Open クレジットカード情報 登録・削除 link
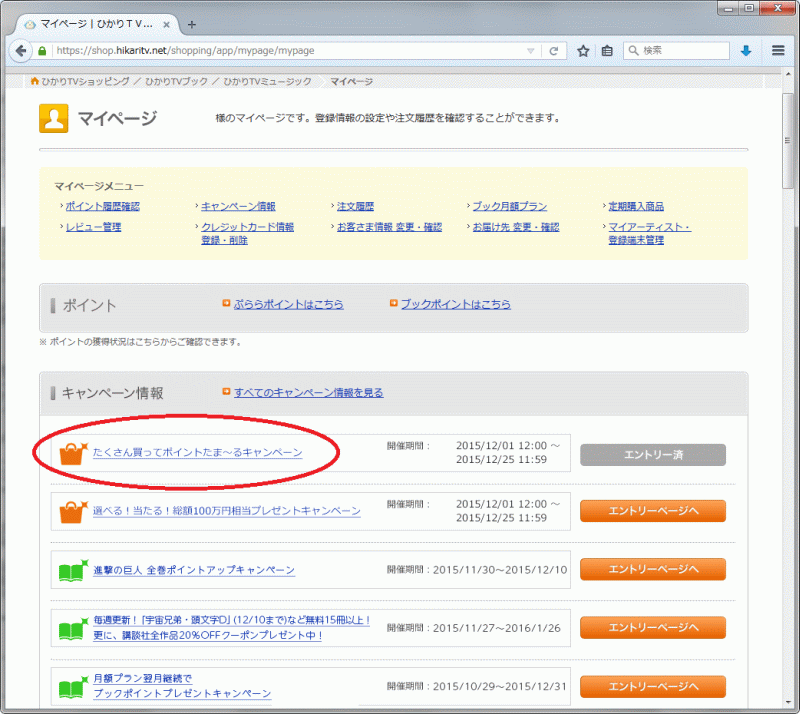 click(x=247, y=234)
